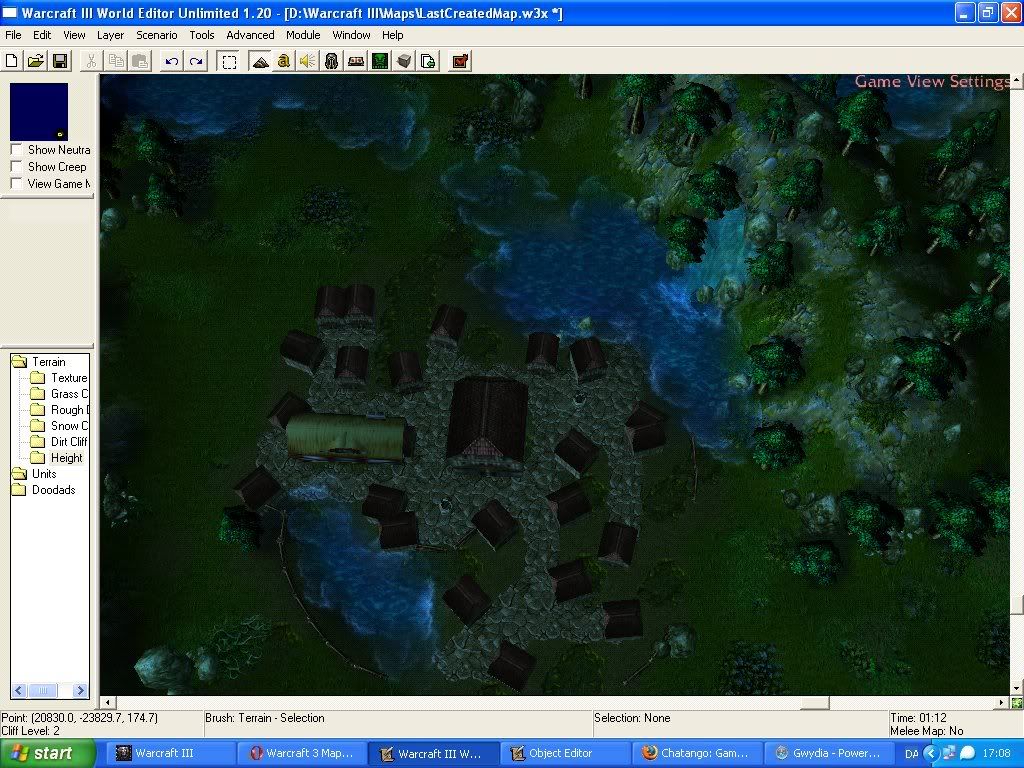Enable the Show Creep checkbox
Image resolution: width=1024 pixels, height=768 pixels.
point(16,167)
